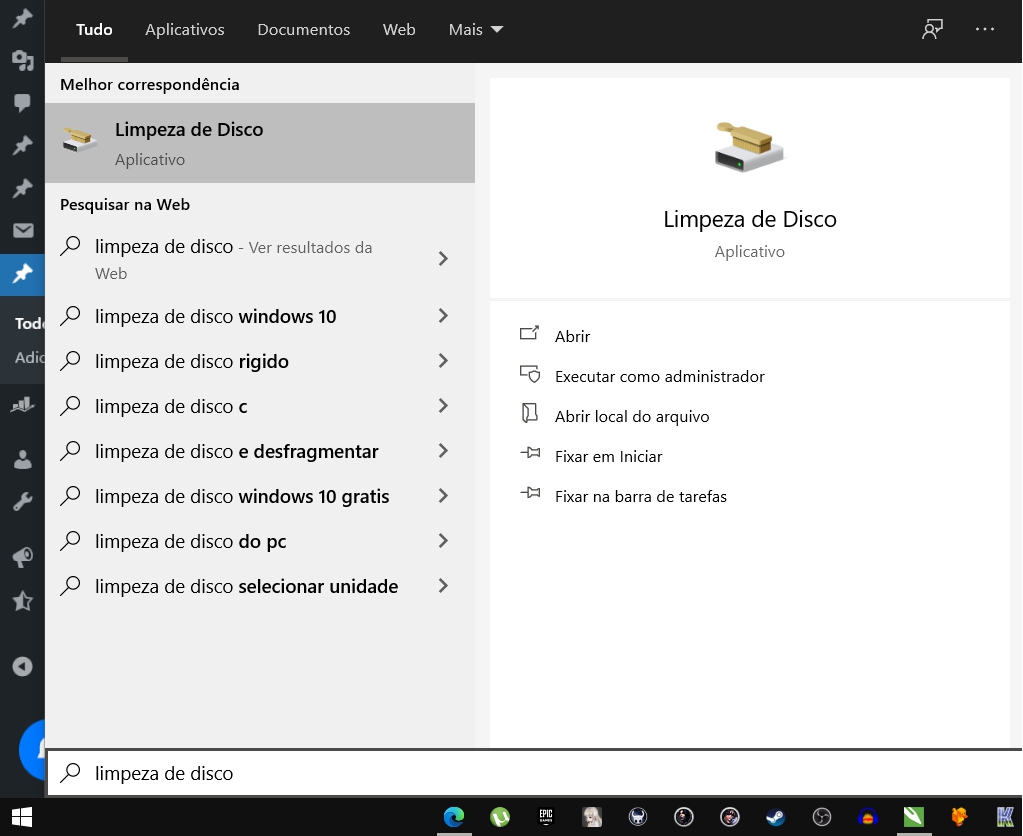The image size is (1023, 836).
Task: Open comments bubble icon in background sidebar
Action: (22, 102)
